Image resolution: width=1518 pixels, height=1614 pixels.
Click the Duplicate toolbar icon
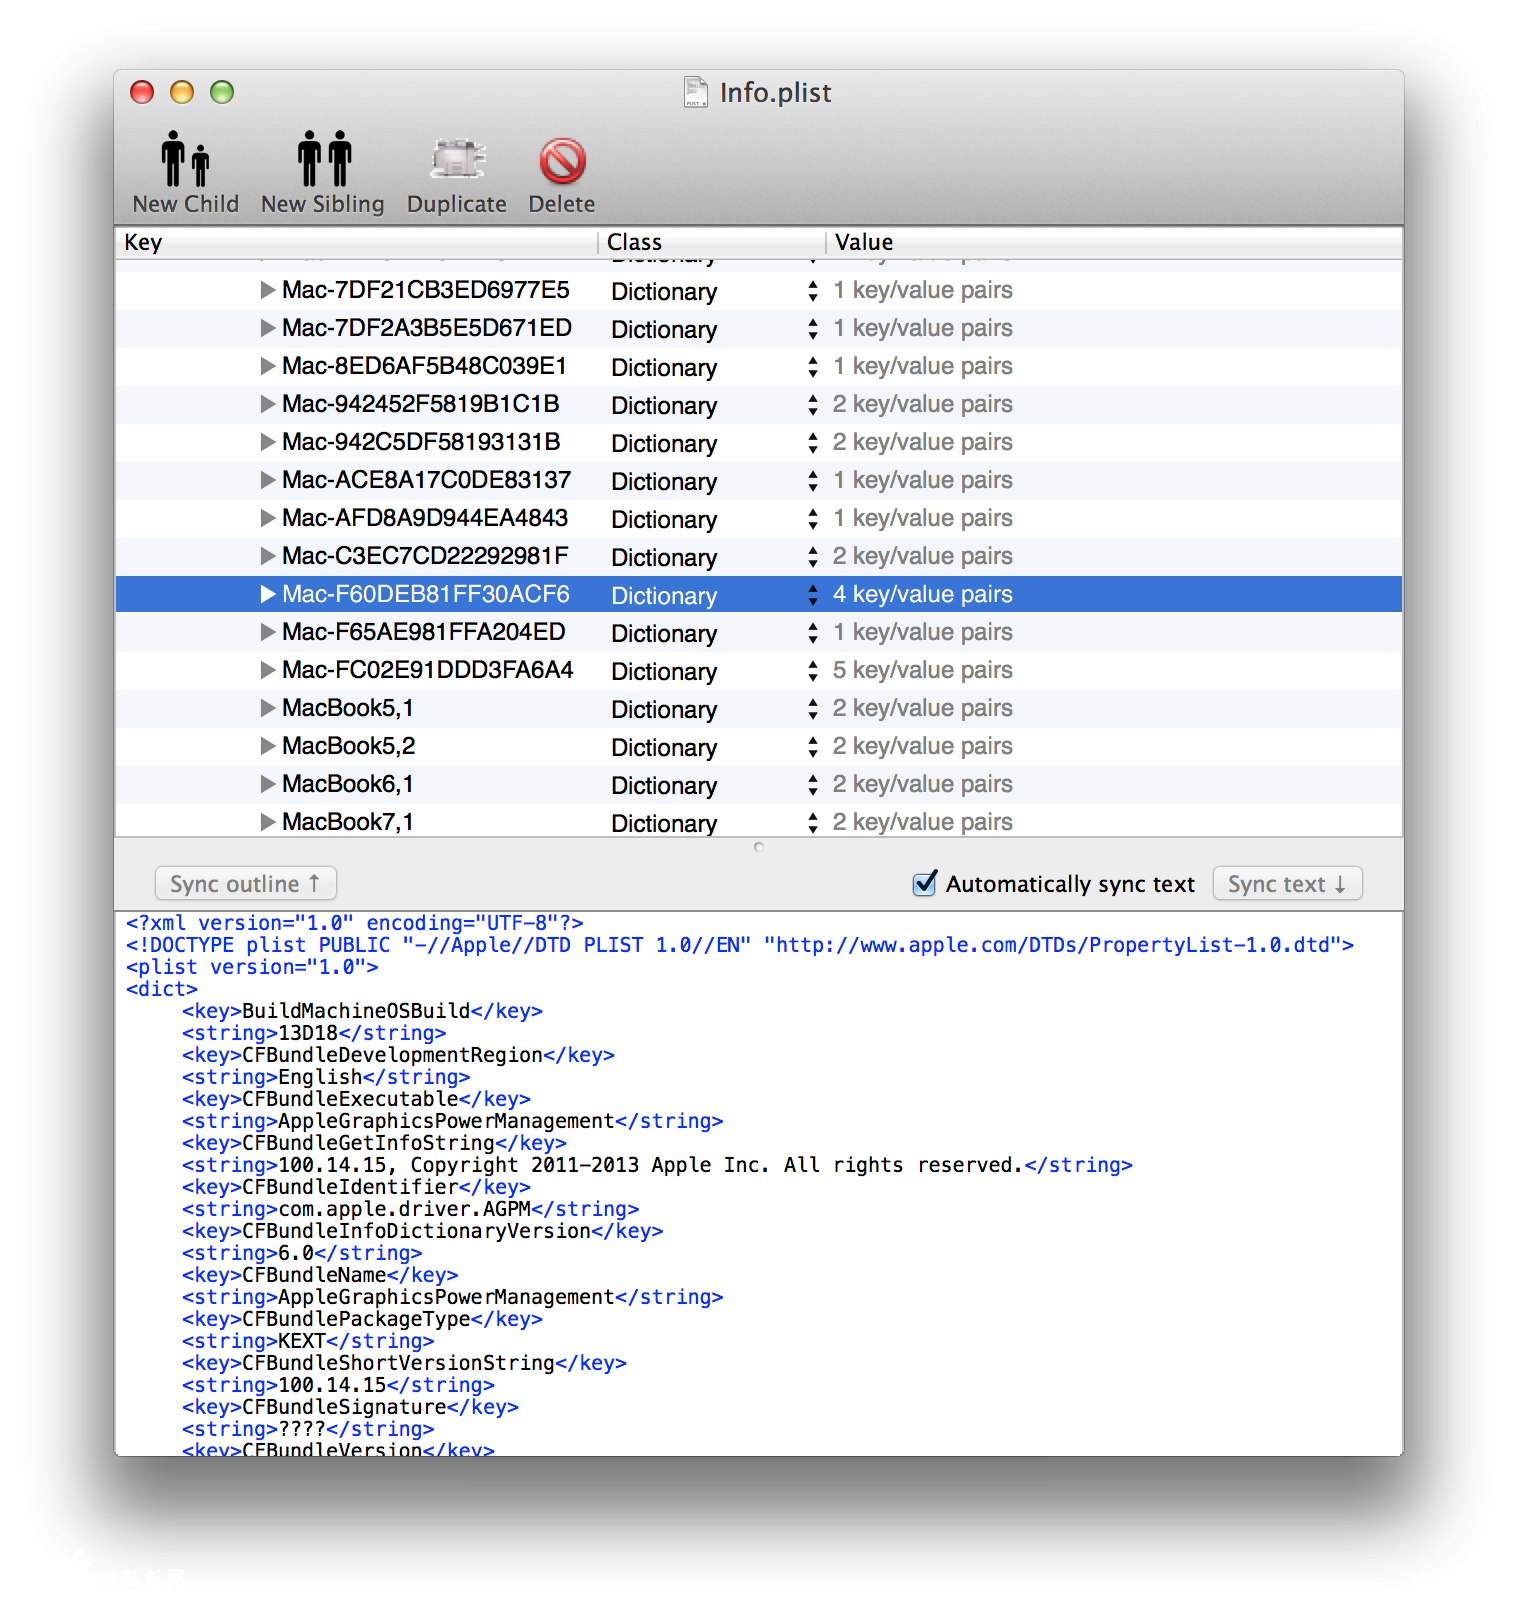[x=457, y=160]
